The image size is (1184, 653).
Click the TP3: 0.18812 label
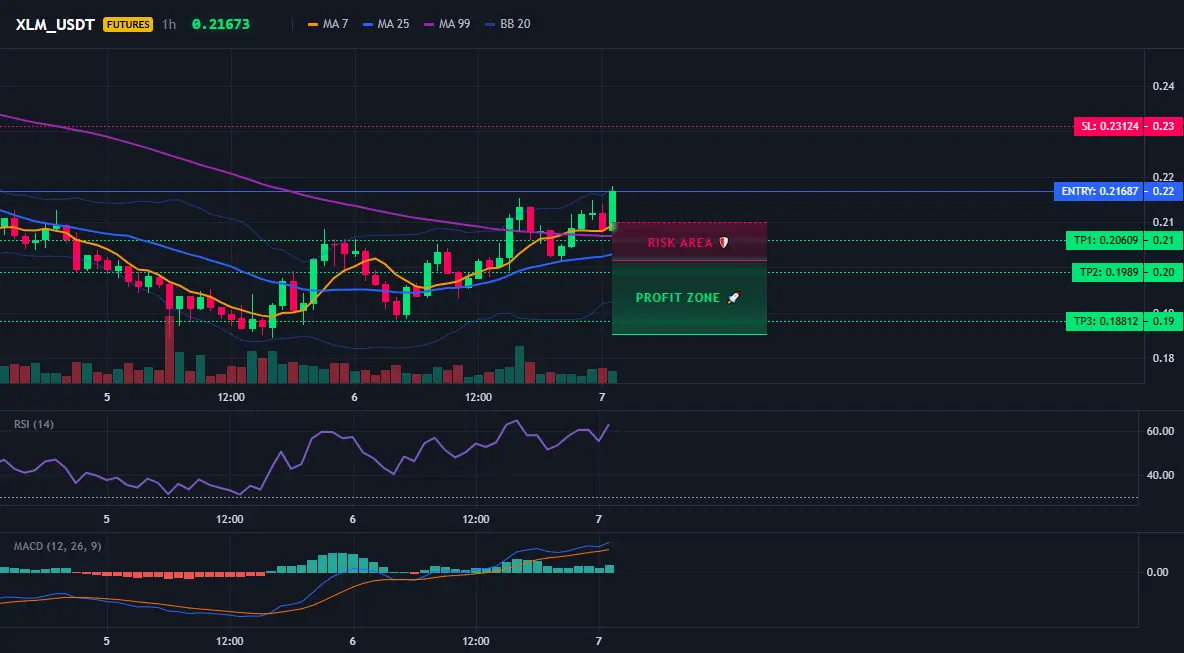(1103, 322)
